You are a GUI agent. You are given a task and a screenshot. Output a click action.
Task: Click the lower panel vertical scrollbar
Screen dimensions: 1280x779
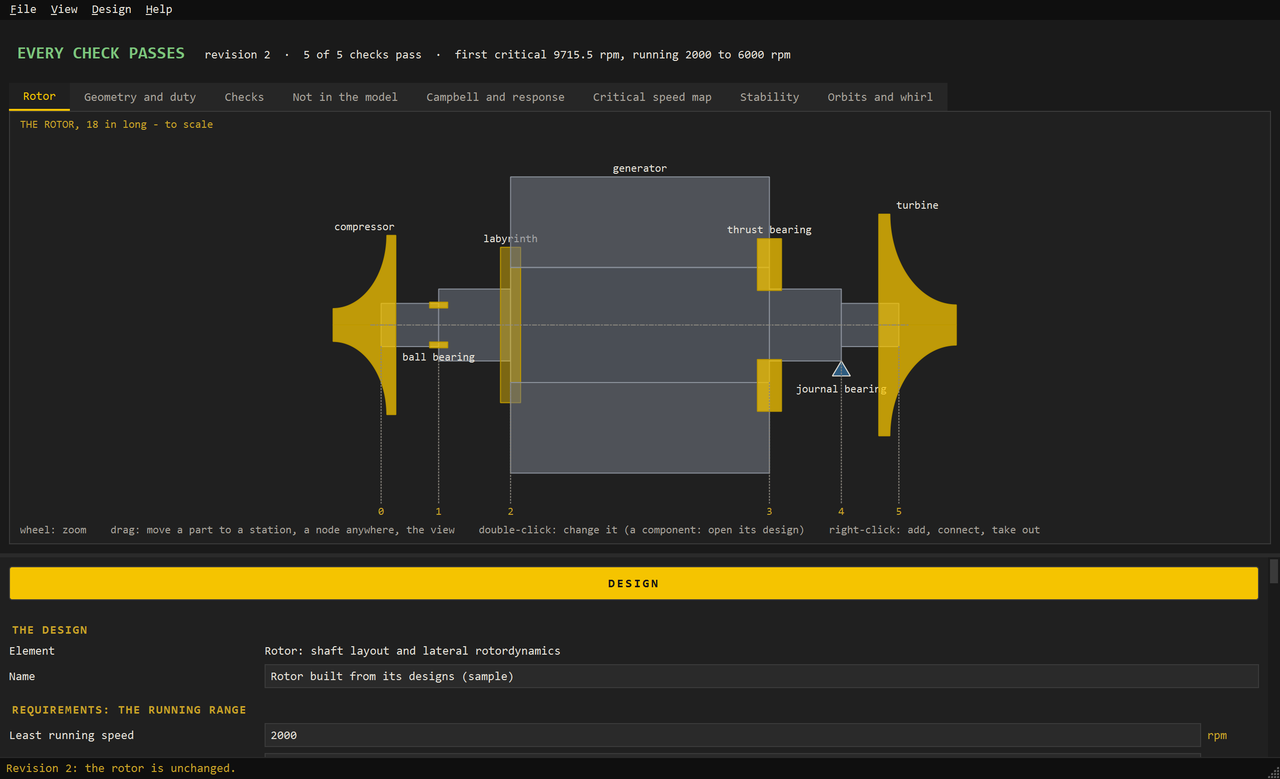(x=1273, y=572)
